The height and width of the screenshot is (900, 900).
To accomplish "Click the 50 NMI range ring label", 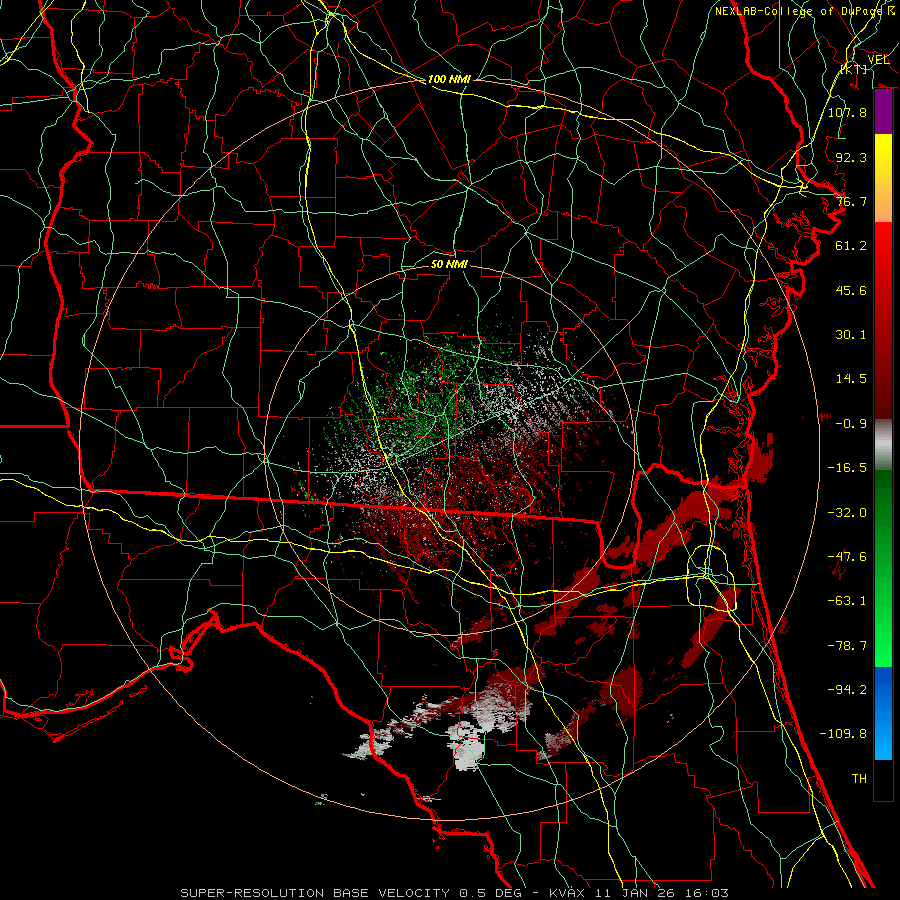I will point(449,264).
